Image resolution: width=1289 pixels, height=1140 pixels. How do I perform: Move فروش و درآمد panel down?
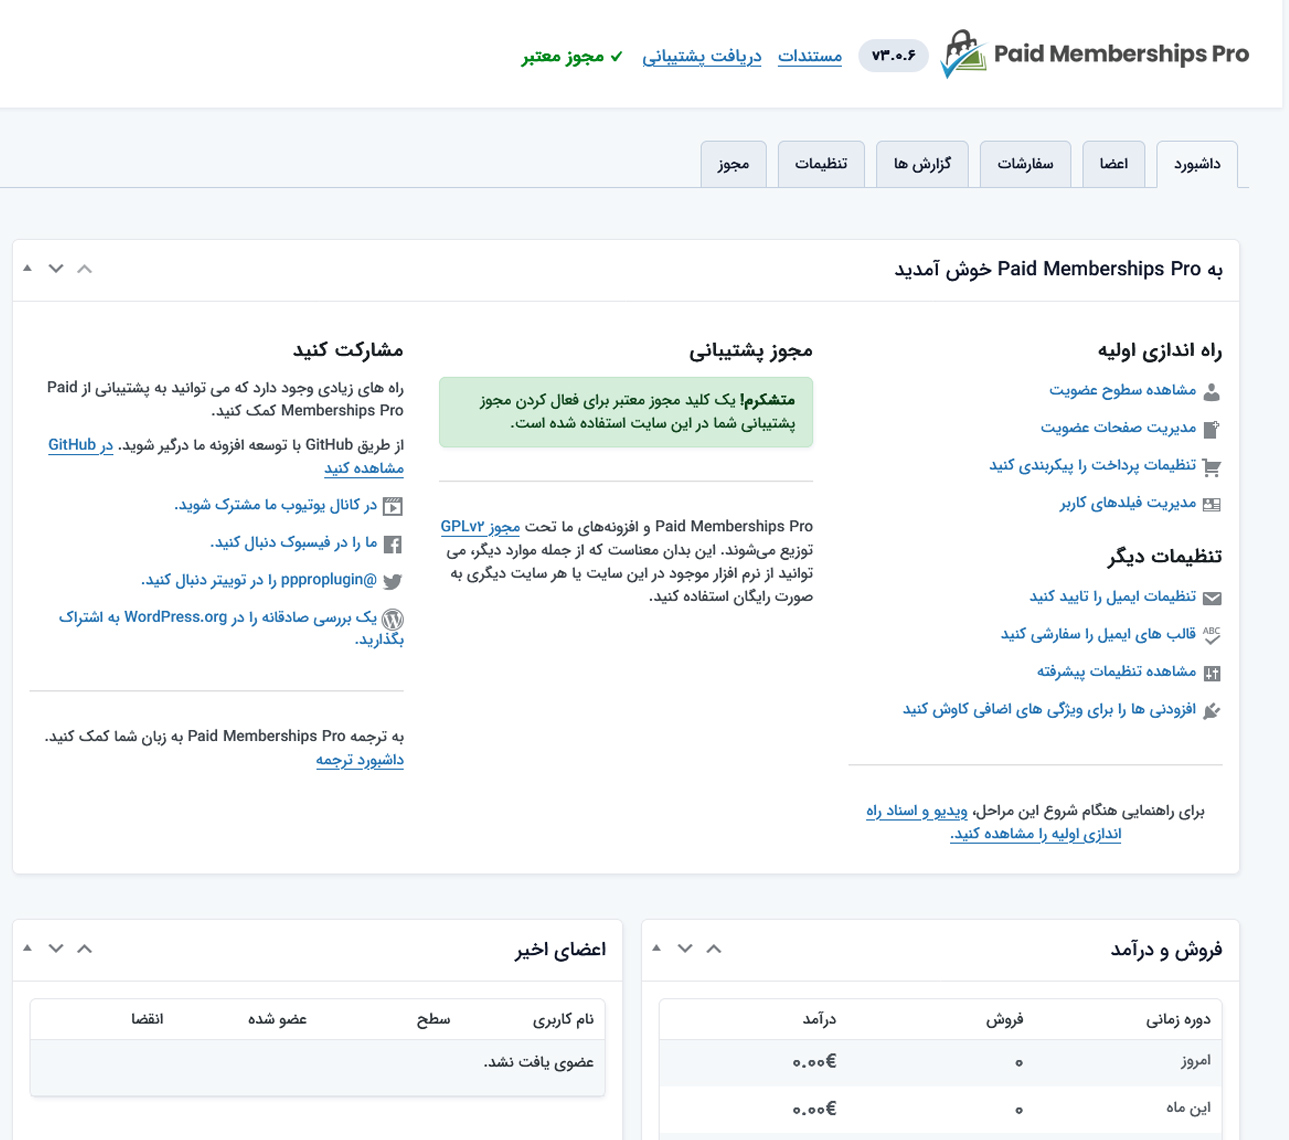point(685,948)
